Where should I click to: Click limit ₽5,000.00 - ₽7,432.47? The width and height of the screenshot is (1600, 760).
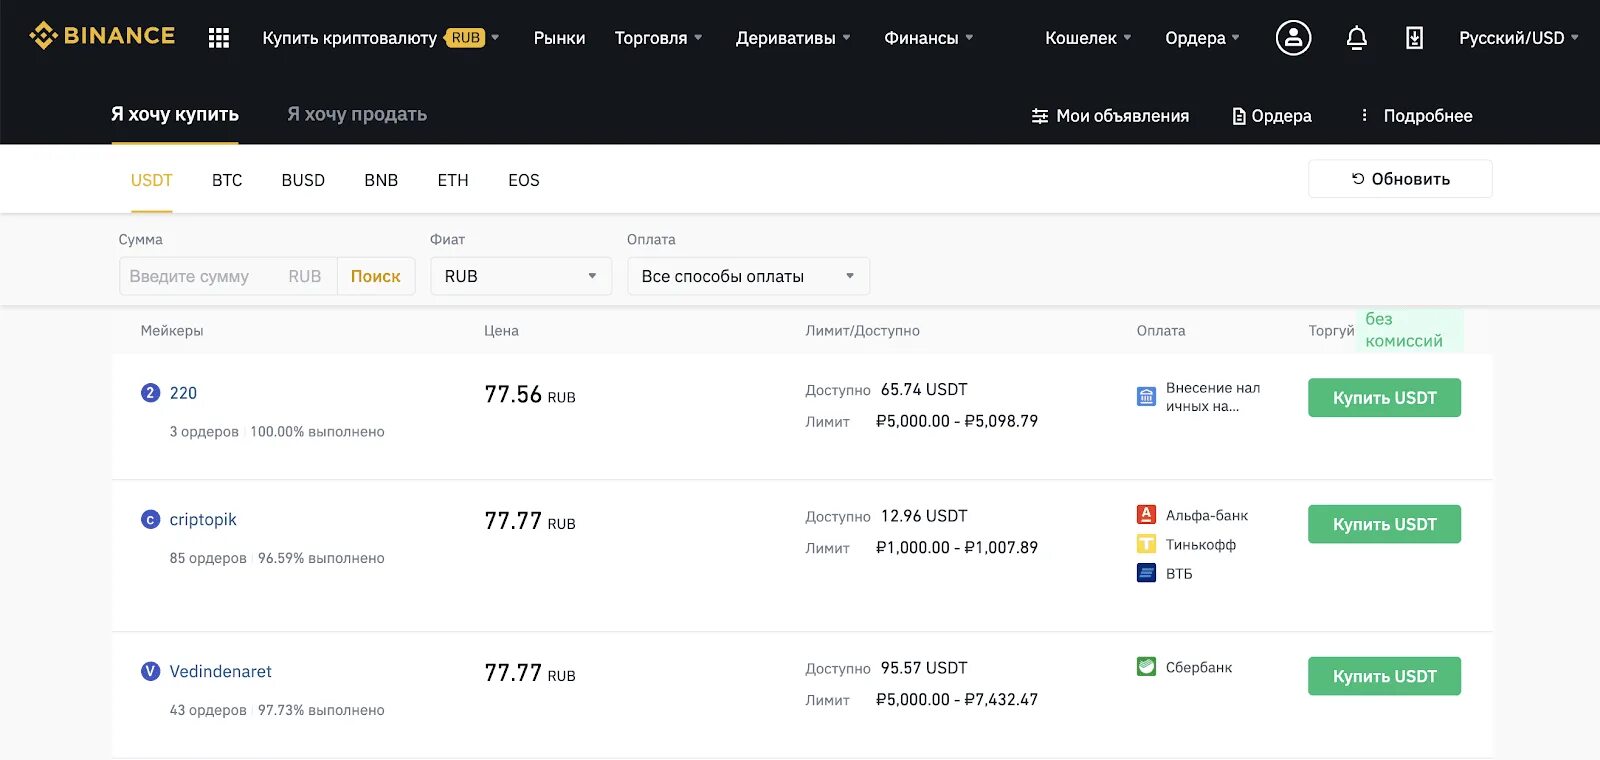[x=957, y=699]
